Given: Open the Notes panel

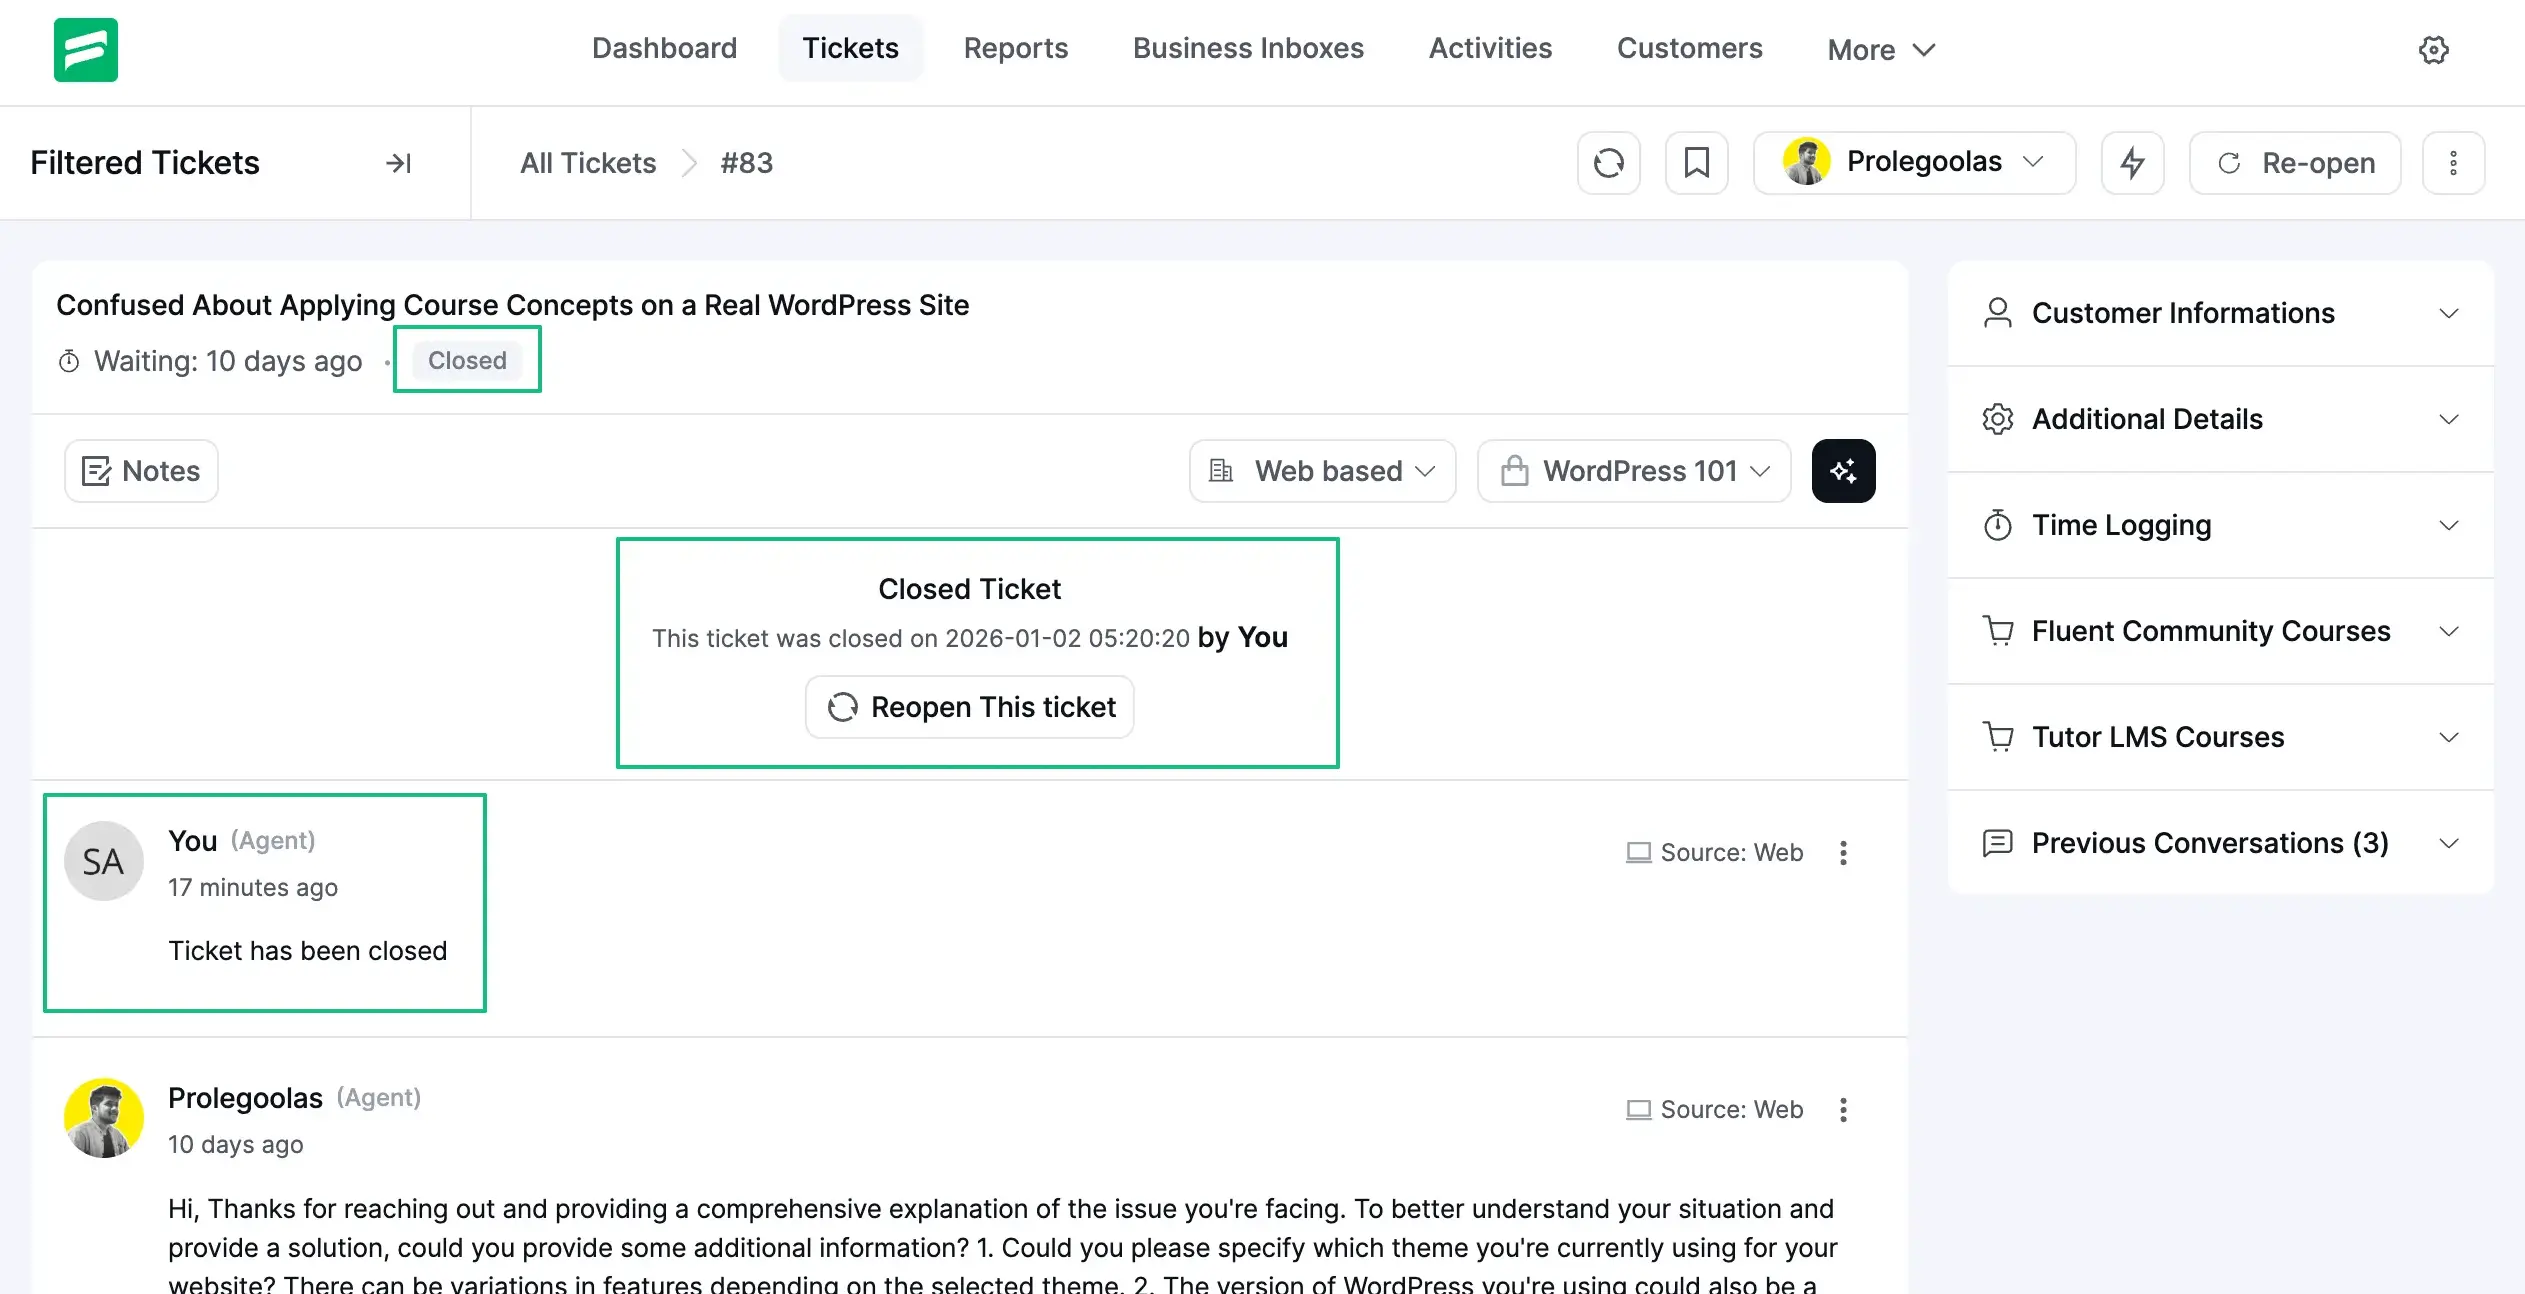Looking at the screenshot, I should [x=140, y=470].
